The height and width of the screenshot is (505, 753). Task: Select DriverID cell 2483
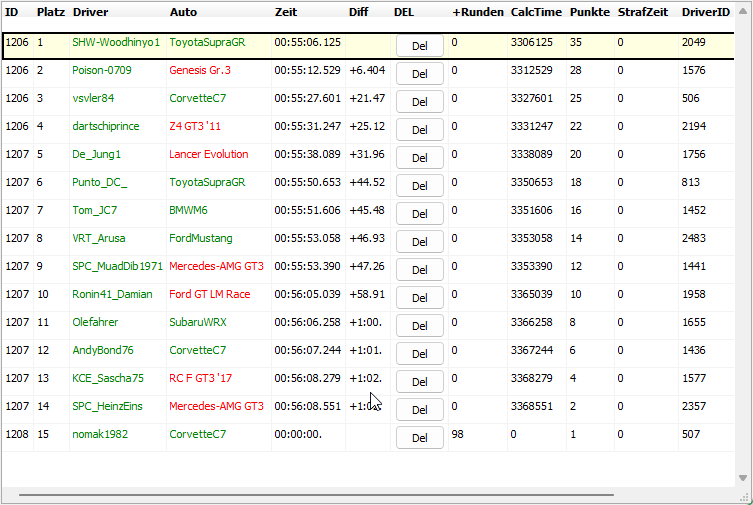coord(695,239)
